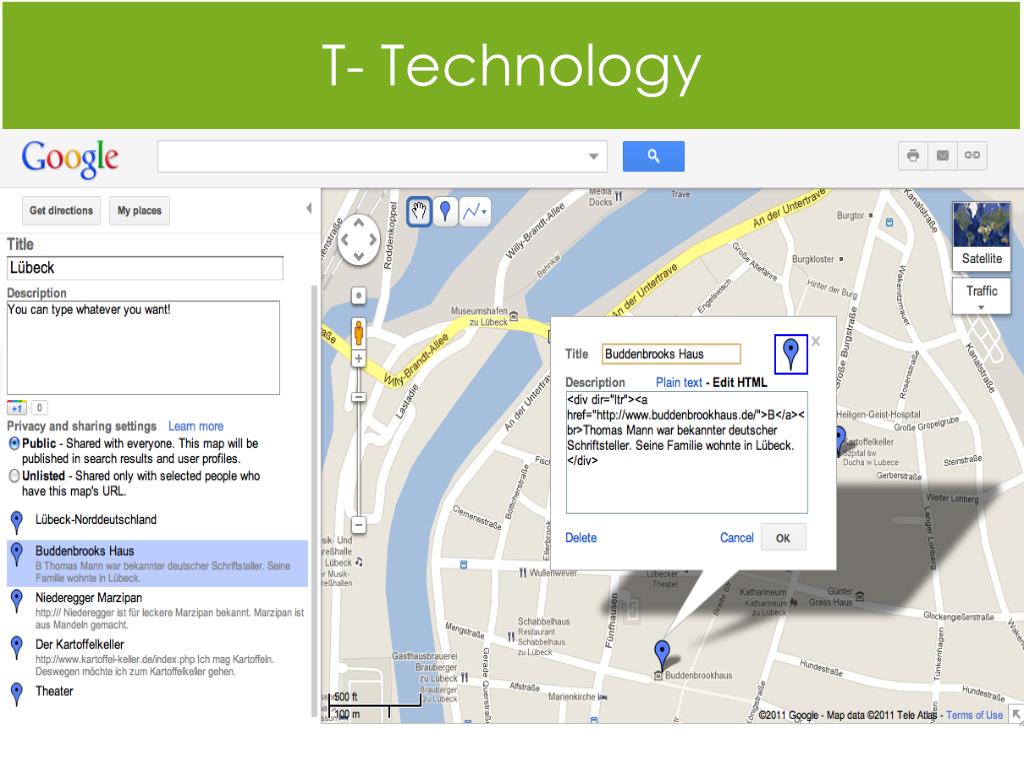Click the Schabbelhaus restaurant map label

(x=544, y=637)
